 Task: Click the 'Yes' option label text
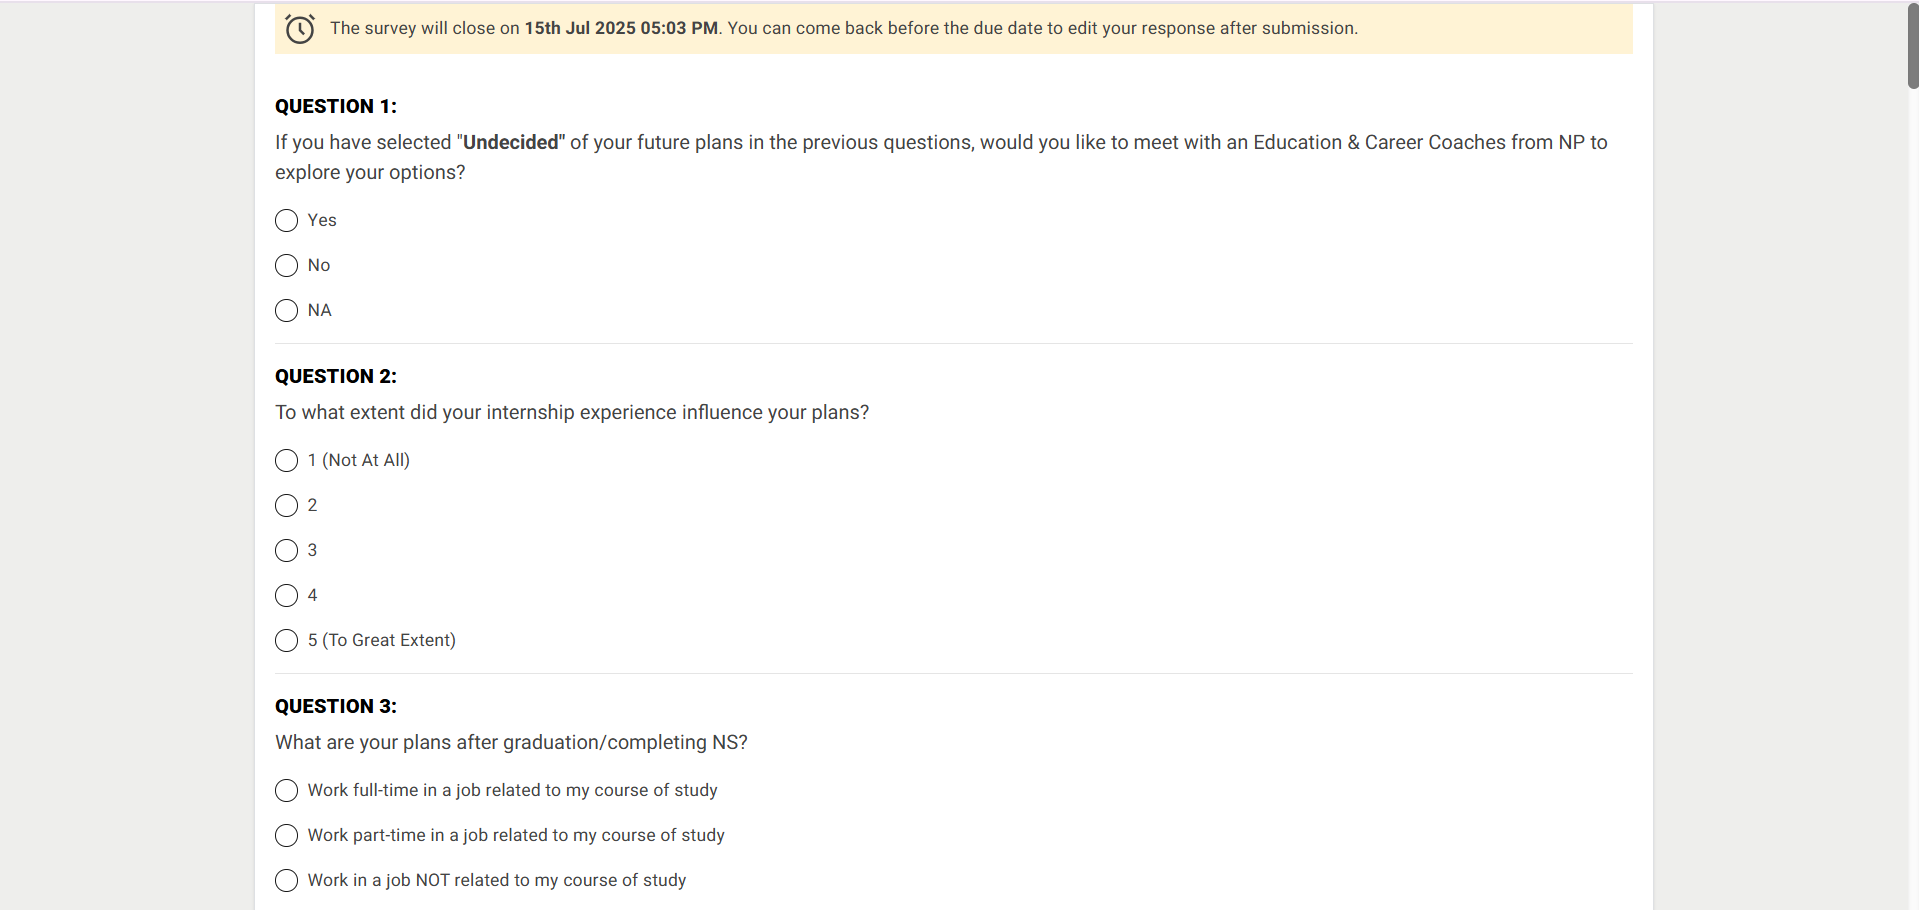tap(320, 220)
